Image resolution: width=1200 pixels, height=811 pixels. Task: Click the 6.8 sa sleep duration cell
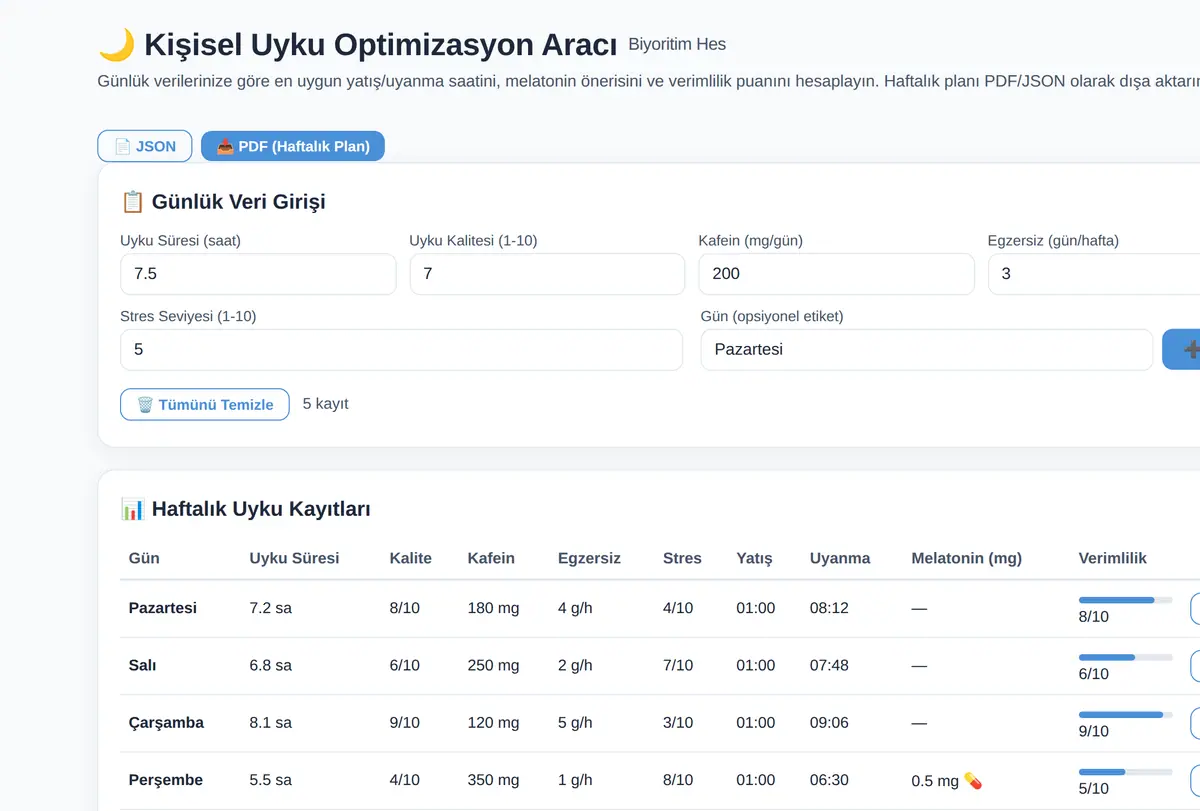pos(271,665)
